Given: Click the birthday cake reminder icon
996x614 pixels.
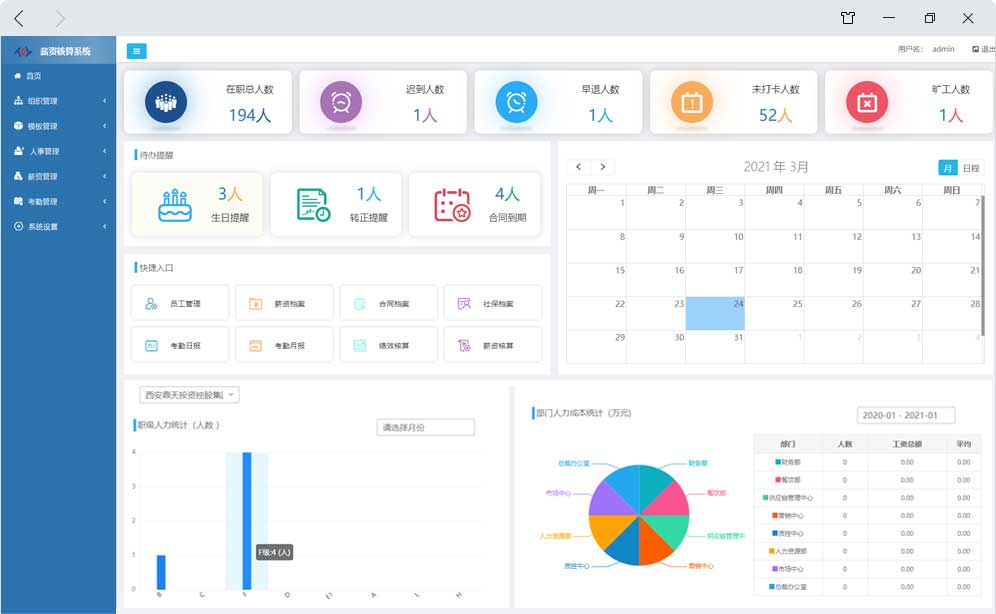Looking at the screenshot, I should pos(175,204).
